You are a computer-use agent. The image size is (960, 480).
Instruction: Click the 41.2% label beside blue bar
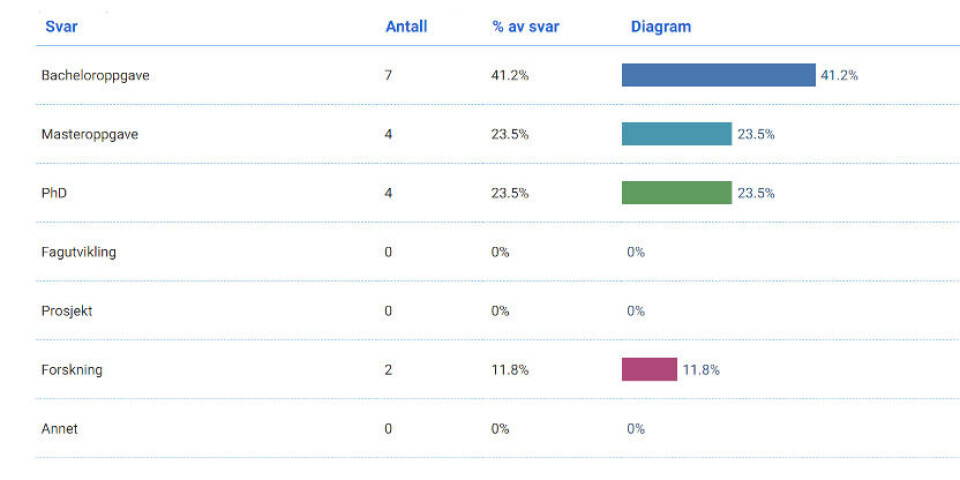click(839, 75)
